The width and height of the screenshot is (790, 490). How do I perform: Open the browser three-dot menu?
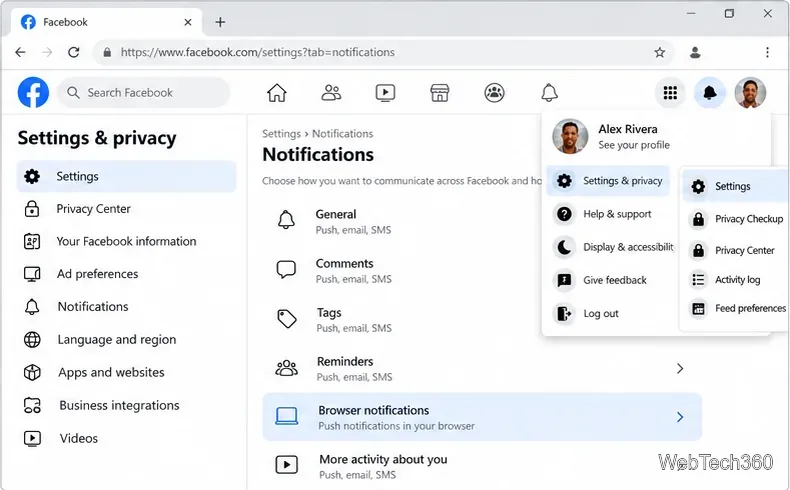click(767, 52)
